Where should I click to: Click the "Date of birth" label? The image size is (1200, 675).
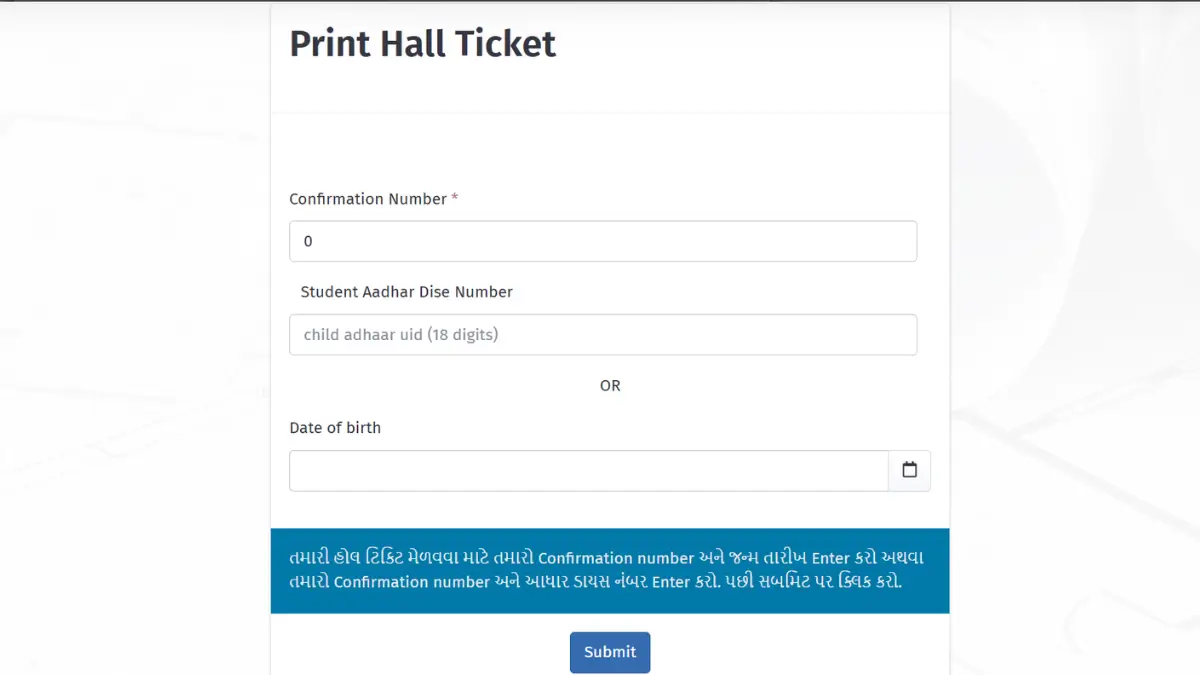point(335,427)
